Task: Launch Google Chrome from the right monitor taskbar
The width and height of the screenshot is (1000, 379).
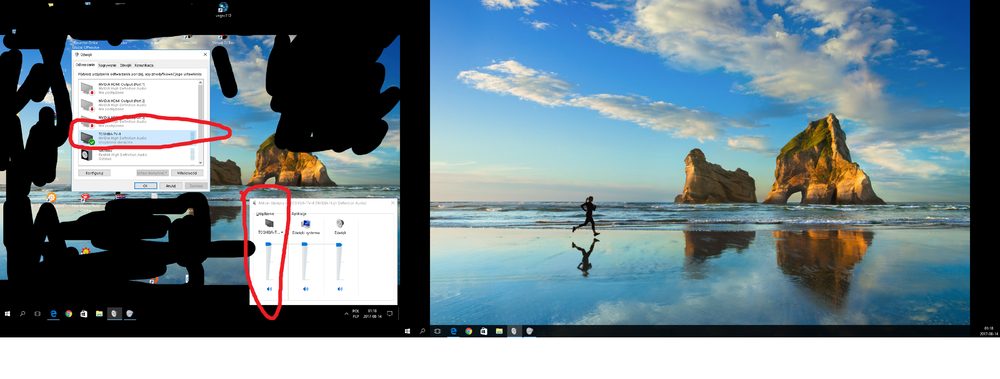Action: 469,331
